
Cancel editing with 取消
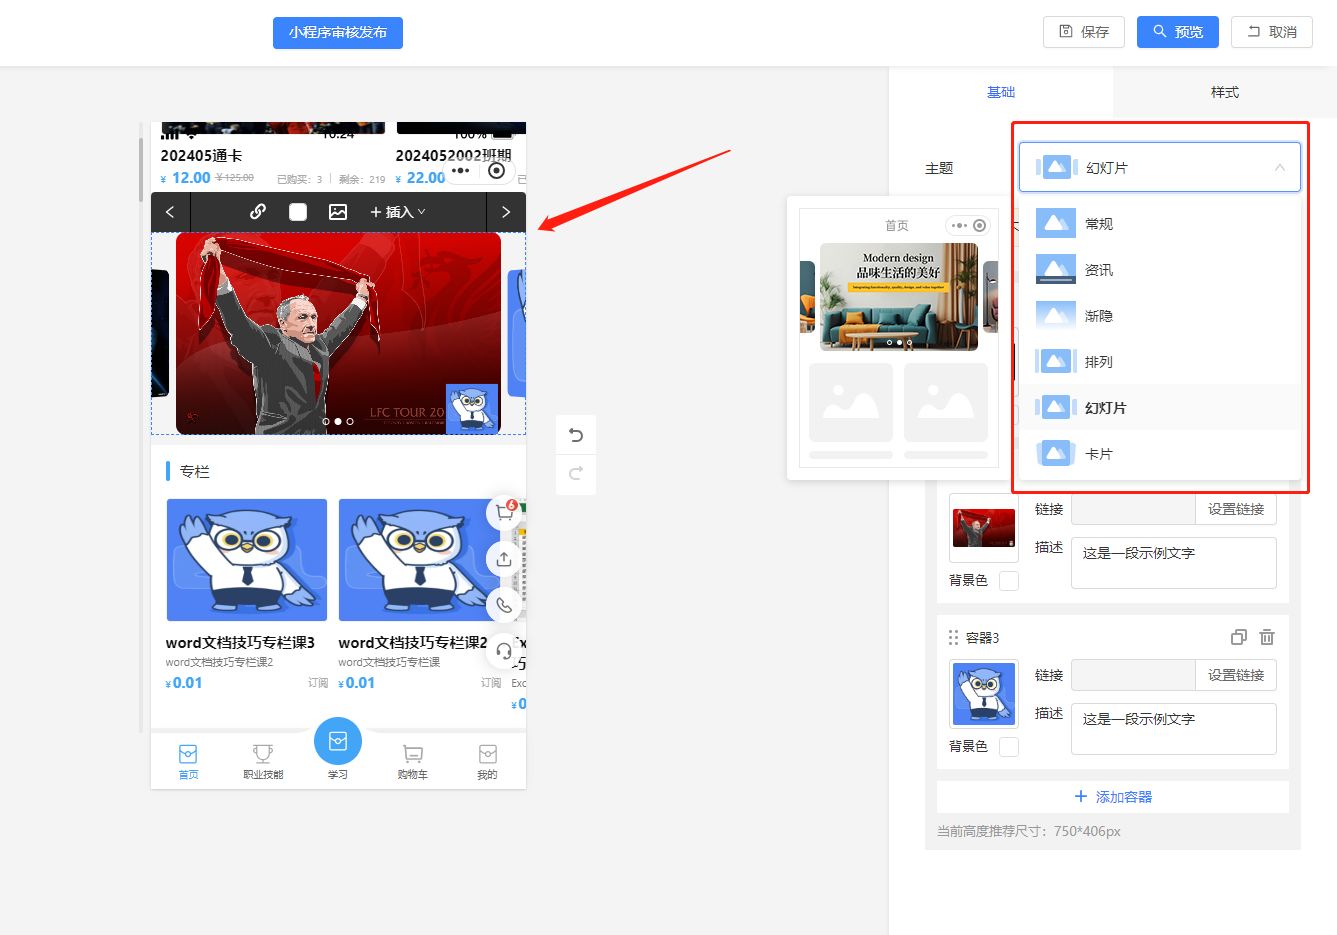1272,32
